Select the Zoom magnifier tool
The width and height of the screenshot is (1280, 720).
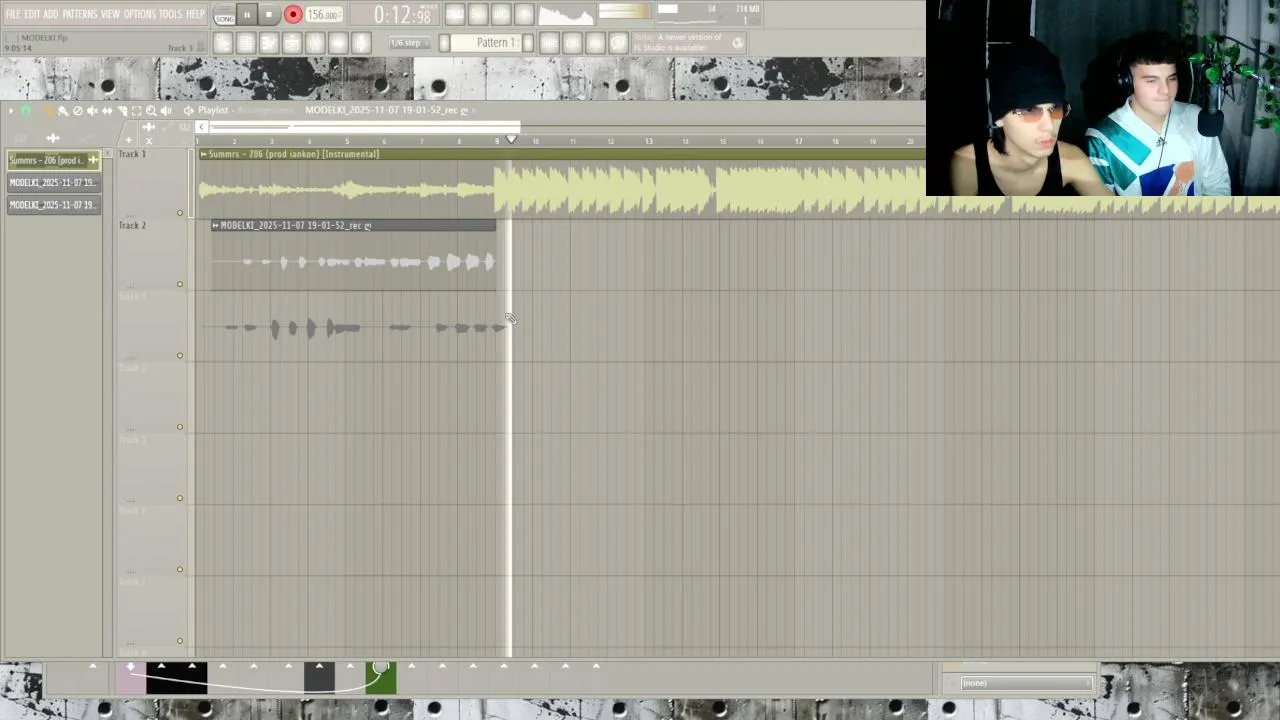tap(151, 111)
